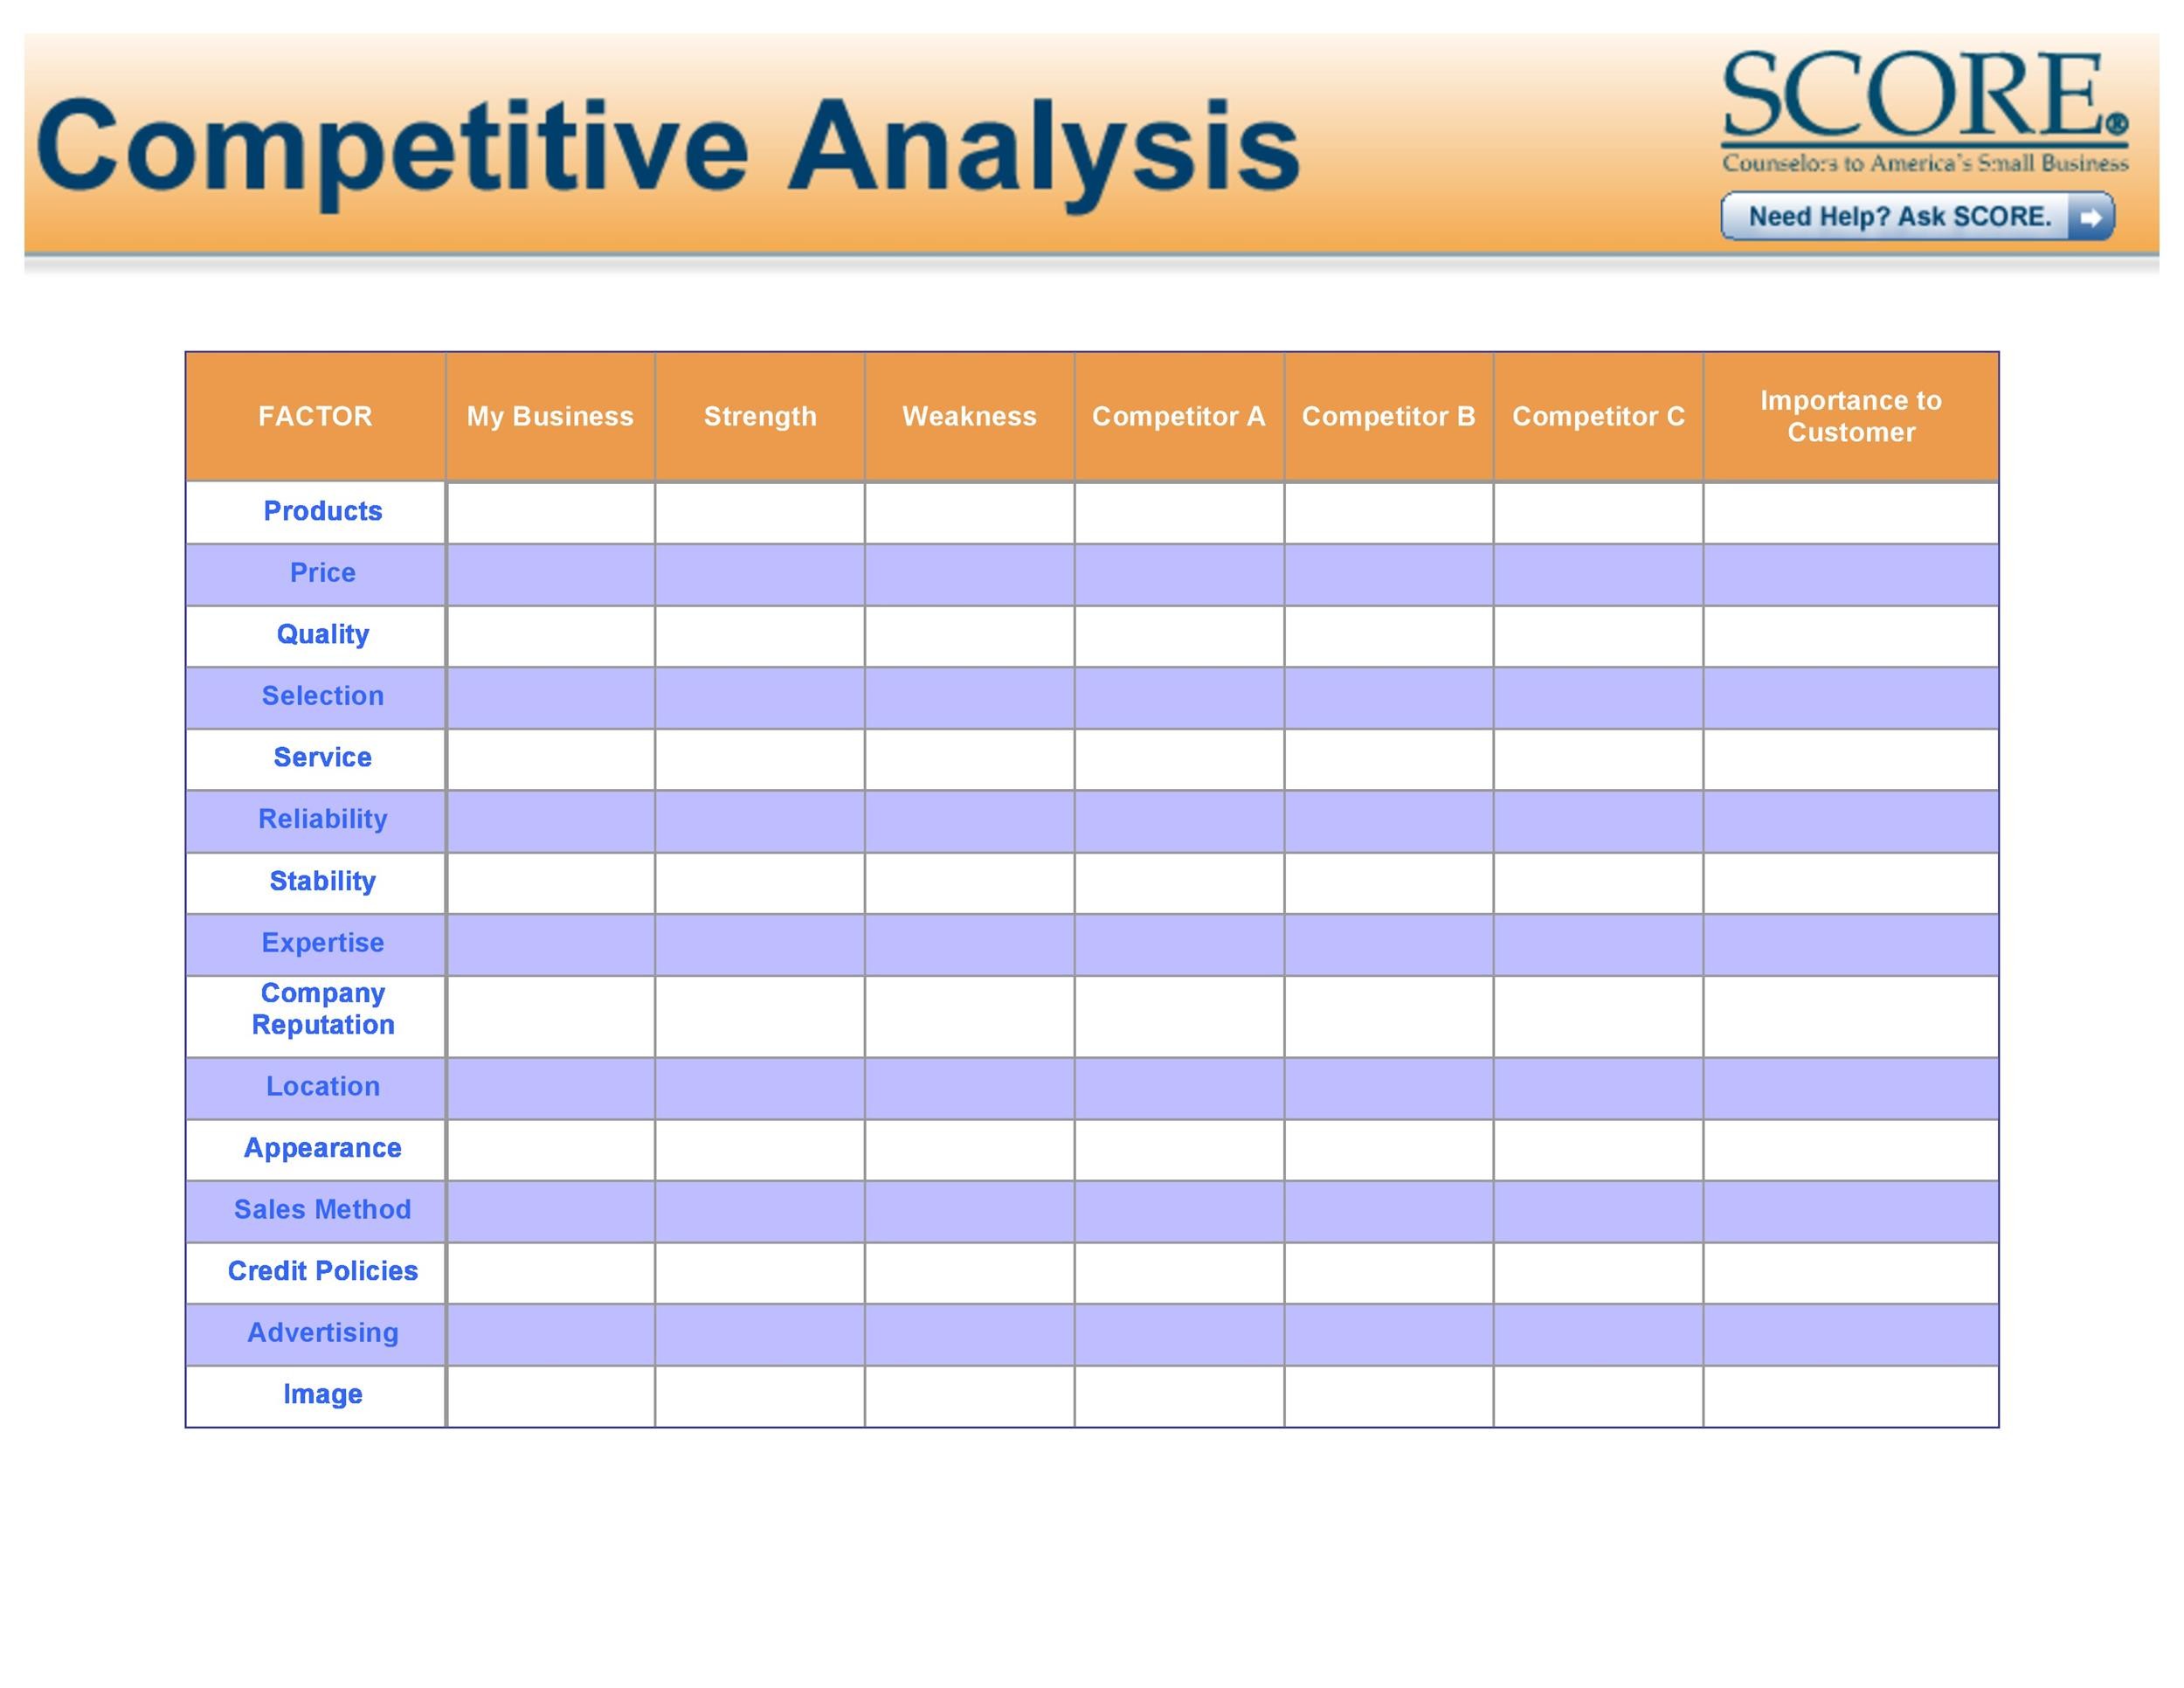Screen dimensions: 2184x1688
Task: Click the Location Strength cell
Action: point(761,1087)
